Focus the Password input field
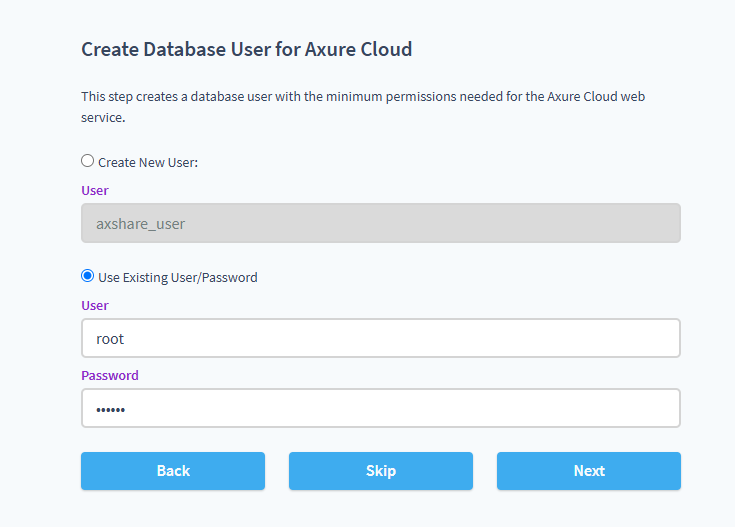Image resolution: width=735 pixels, height=527 pixels. tap(380, 408)
